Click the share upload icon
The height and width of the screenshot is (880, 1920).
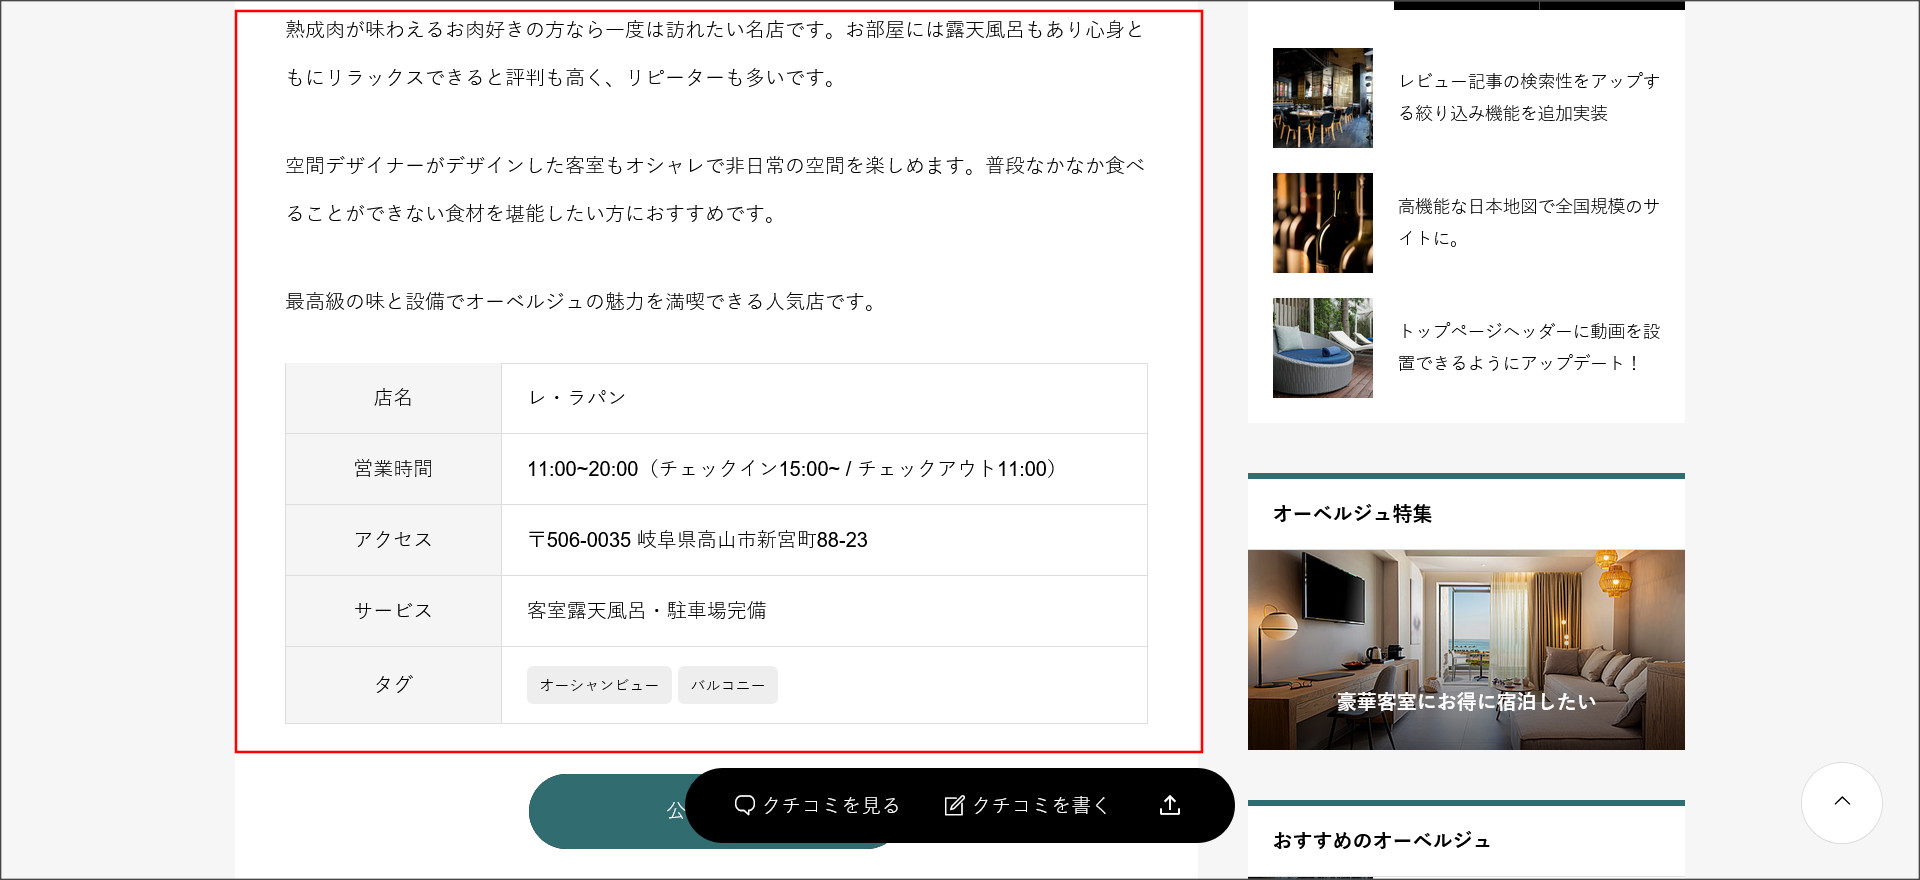pos(1170,805)
